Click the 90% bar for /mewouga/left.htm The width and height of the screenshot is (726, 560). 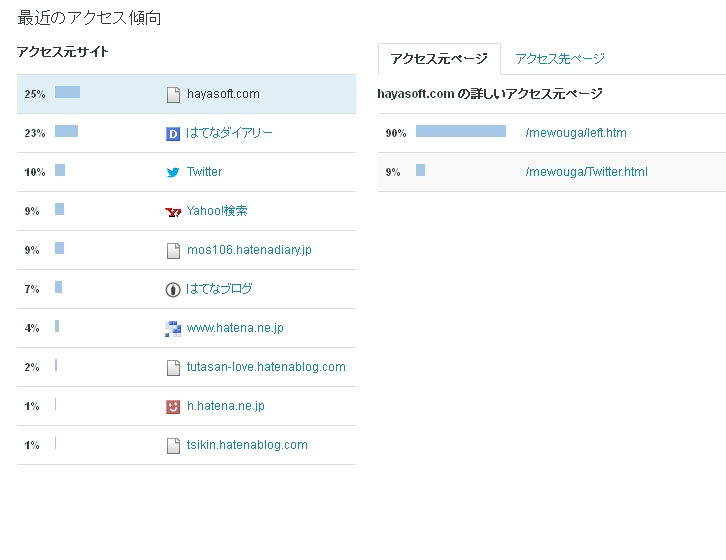[461, 131]
